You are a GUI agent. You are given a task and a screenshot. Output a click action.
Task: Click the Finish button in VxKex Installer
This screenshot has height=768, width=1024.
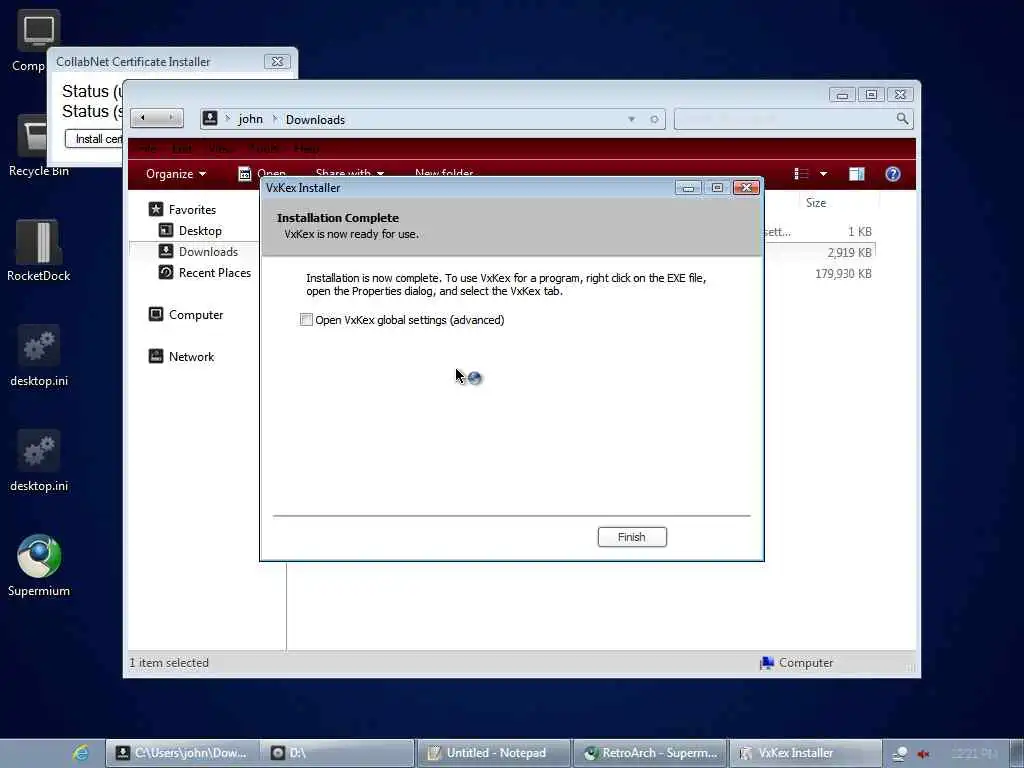632,537
